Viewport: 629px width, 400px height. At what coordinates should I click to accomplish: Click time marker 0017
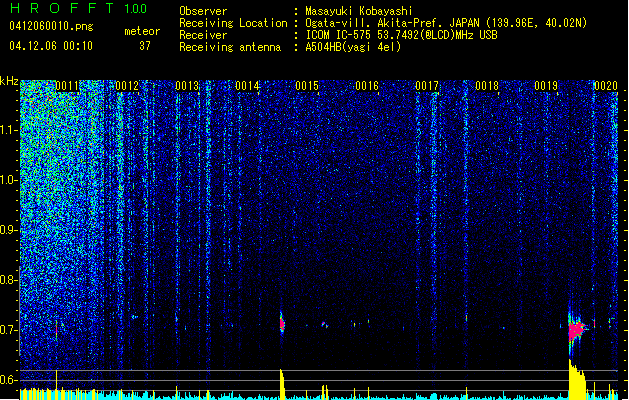(427, 86)
